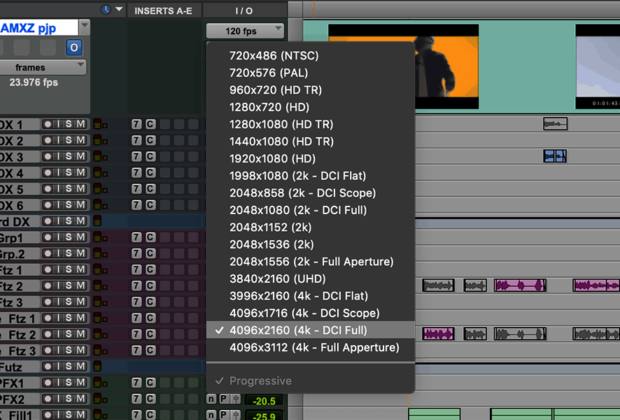Click the P button on PFX2 track
This screenshot has width=620, height=420.
(x=224, y=399)
